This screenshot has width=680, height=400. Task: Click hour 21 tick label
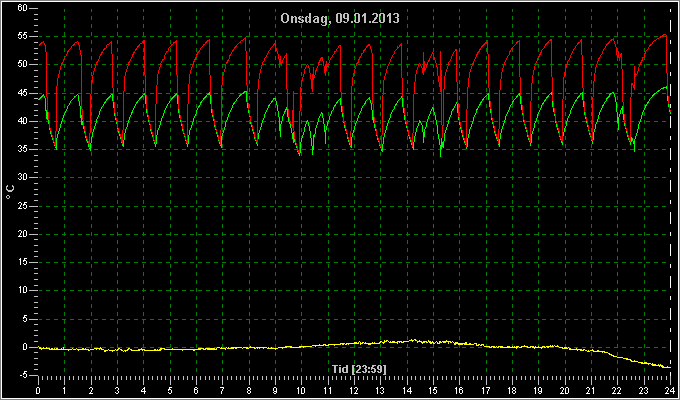coord(591,390)
